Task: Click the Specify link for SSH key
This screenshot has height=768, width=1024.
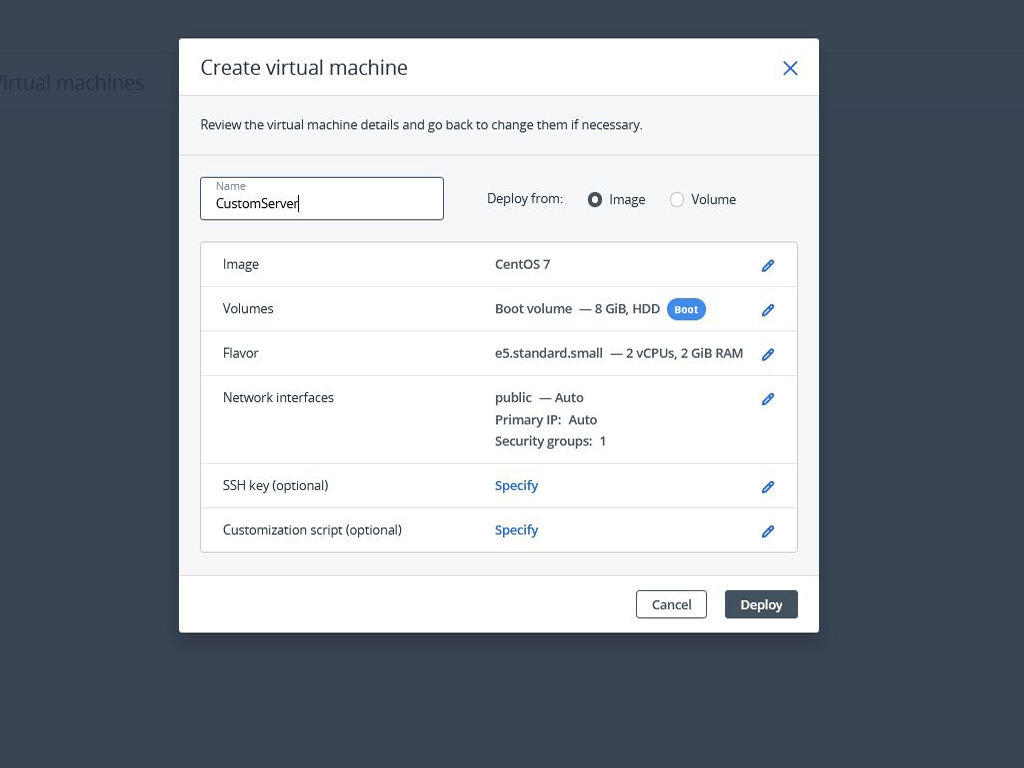Action: tap(516, 486)
